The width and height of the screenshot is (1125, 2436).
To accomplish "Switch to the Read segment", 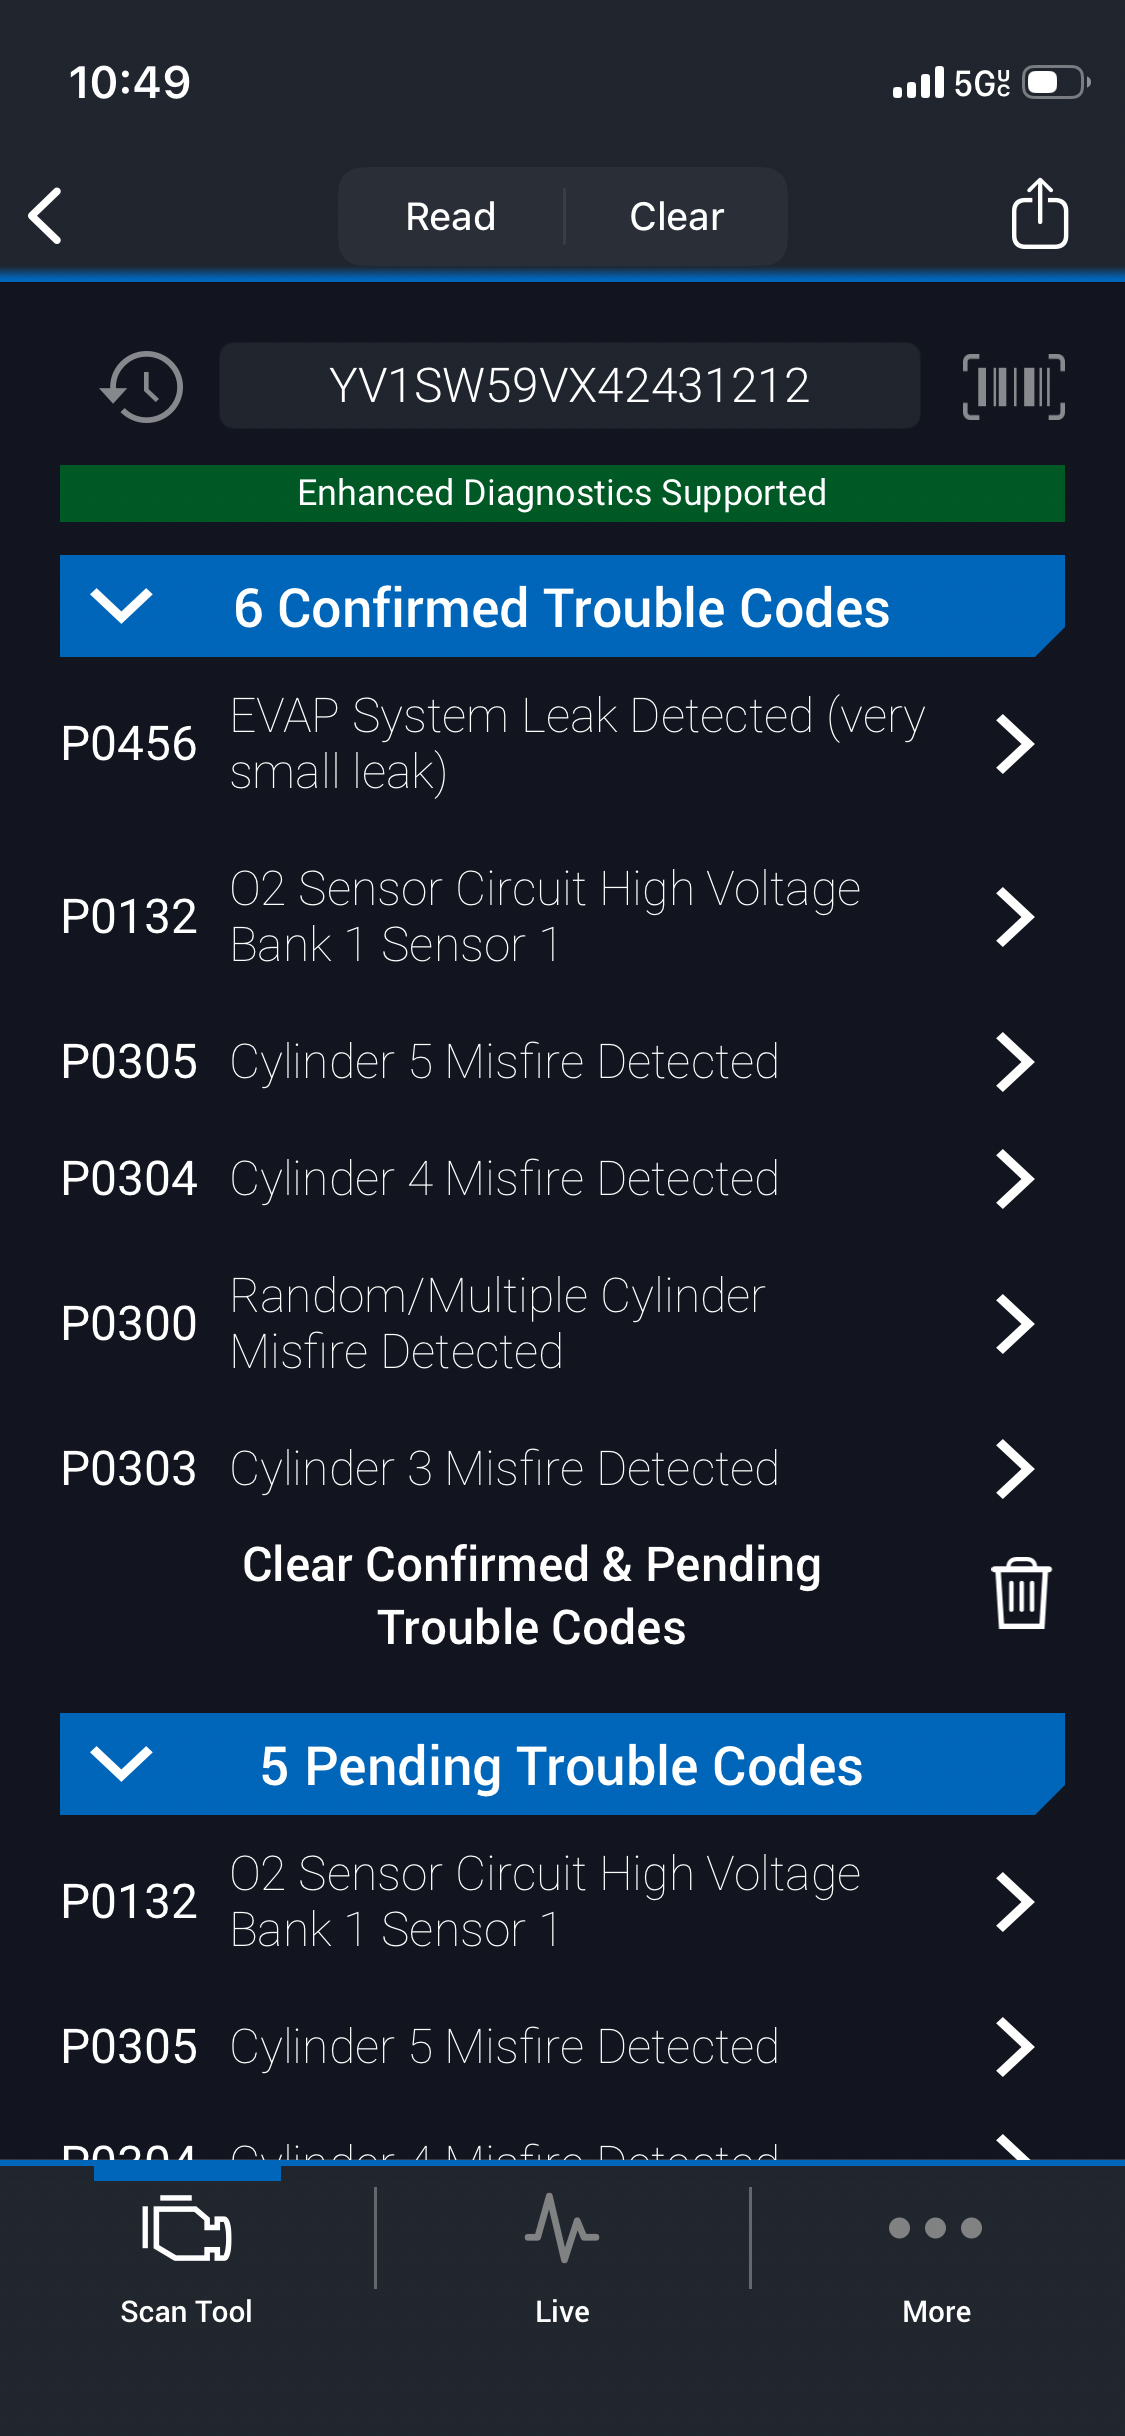I will pyautogui.click(x=451, y=217).
